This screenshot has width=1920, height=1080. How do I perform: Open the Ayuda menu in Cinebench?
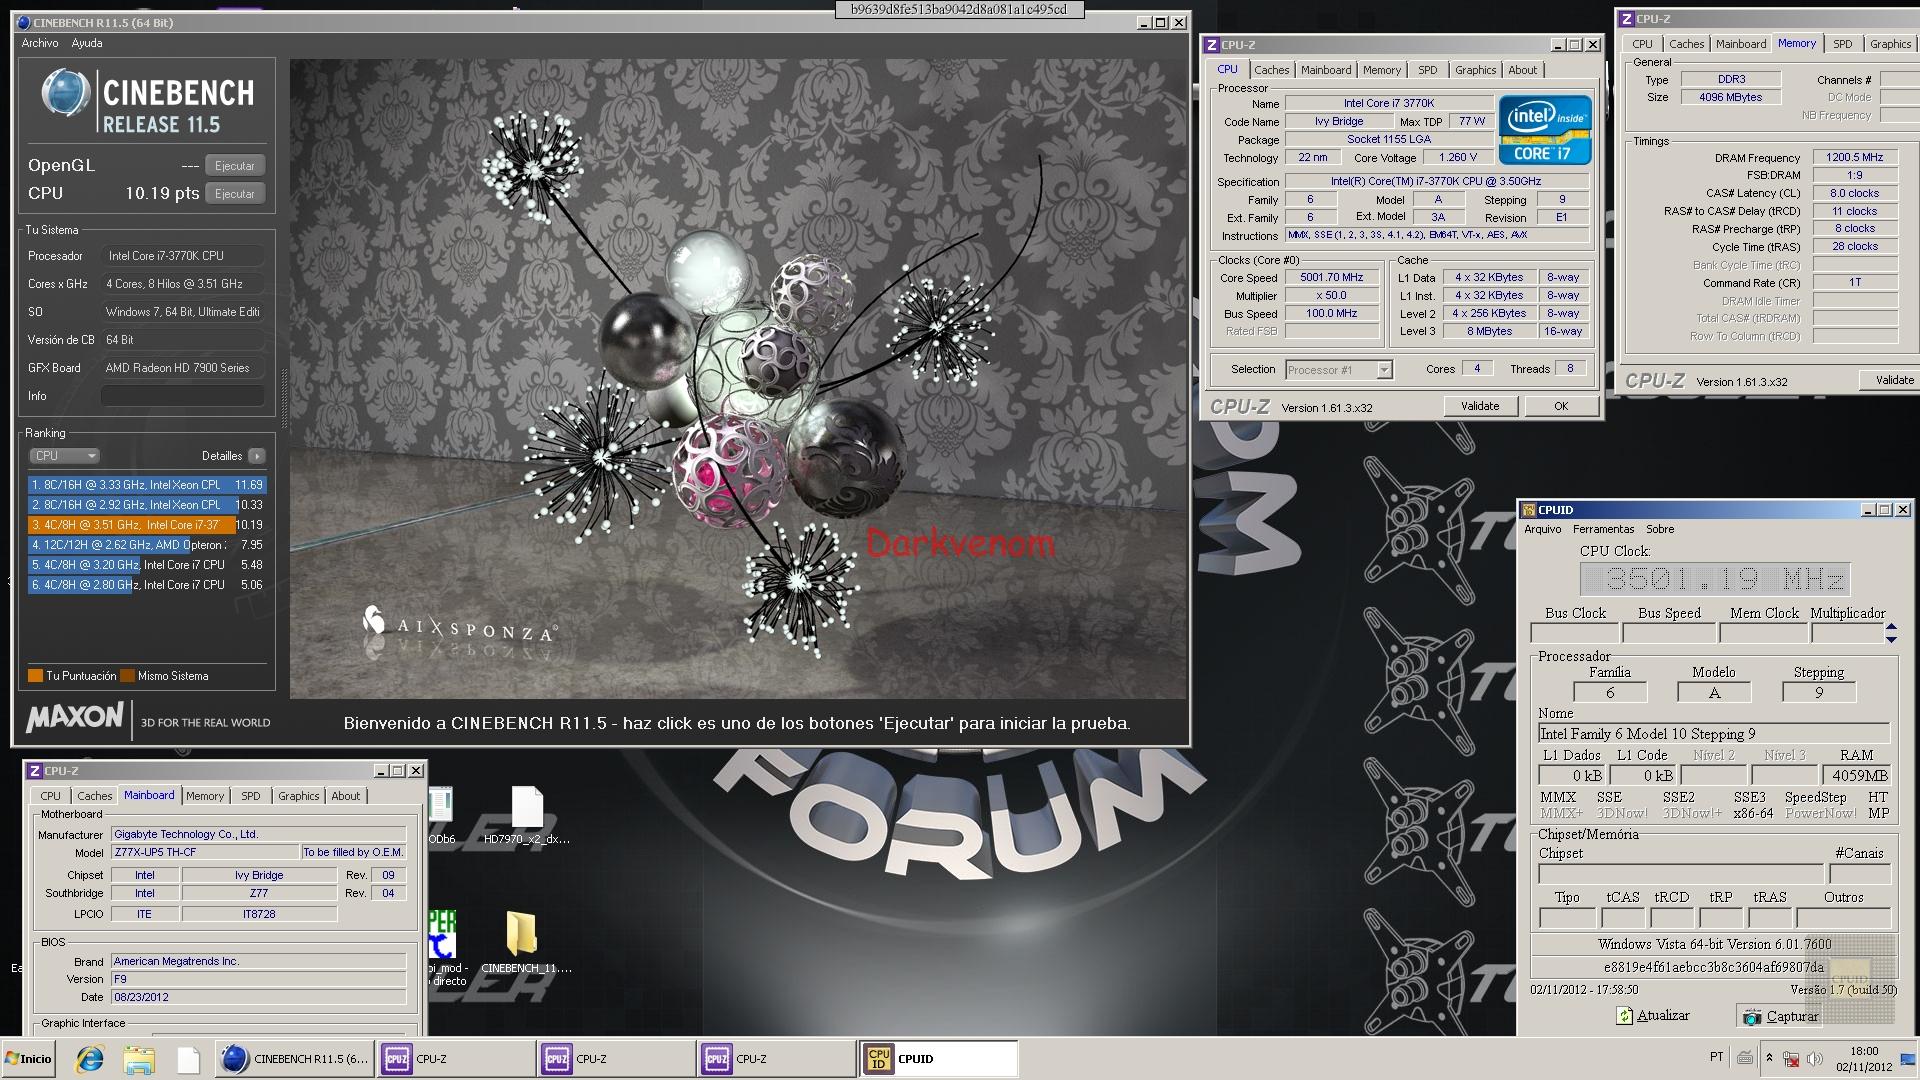point(86,43)
